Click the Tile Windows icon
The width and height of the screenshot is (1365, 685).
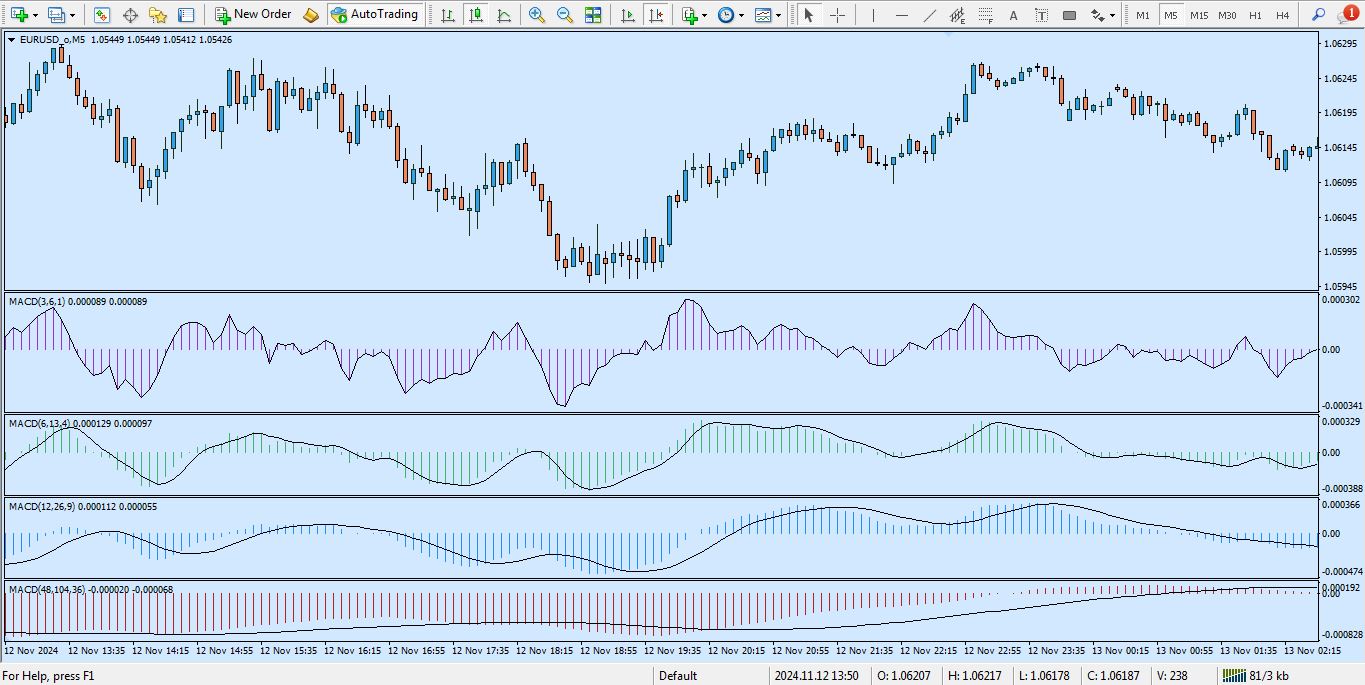pos(593,15)
